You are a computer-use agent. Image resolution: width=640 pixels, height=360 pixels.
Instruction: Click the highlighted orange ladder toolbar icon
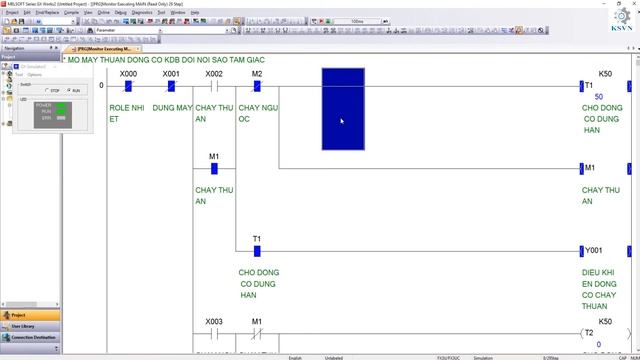pyautogui.click(x=519, y=30)
